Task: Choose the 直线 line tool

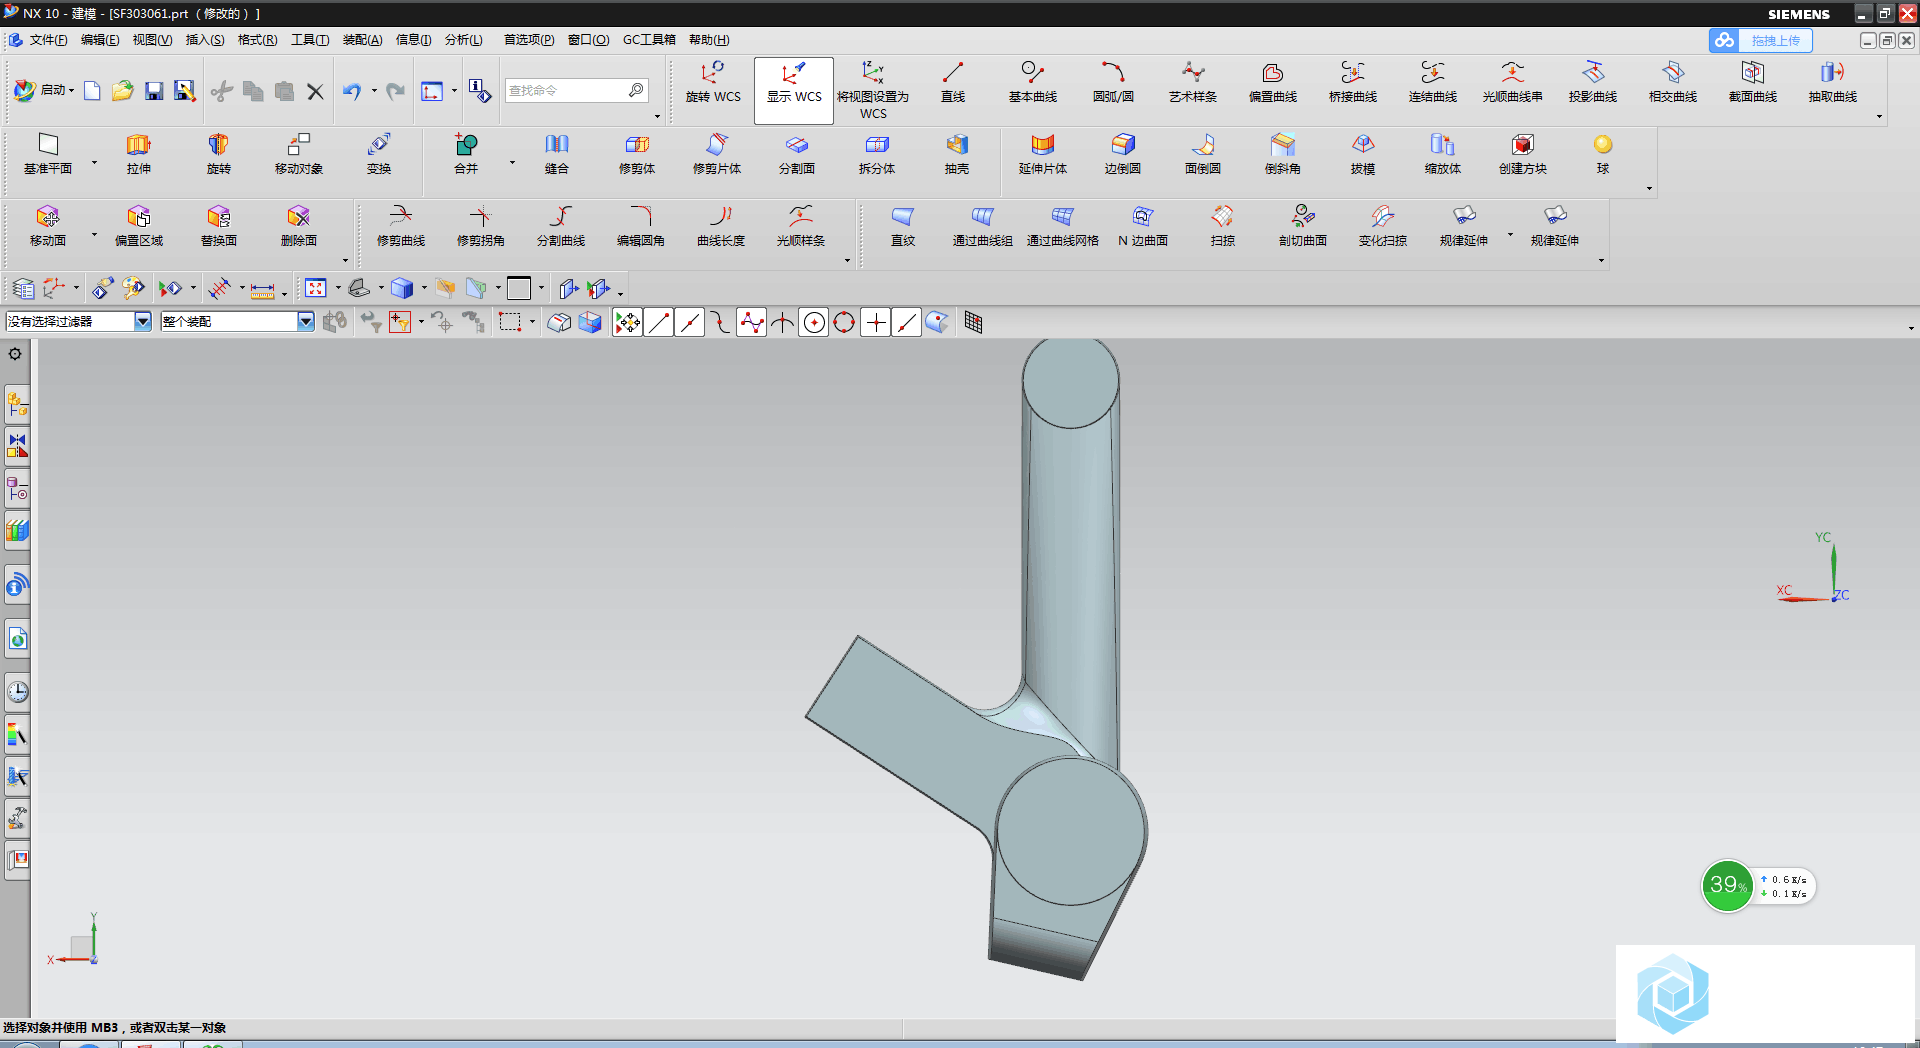Action: 953,83
